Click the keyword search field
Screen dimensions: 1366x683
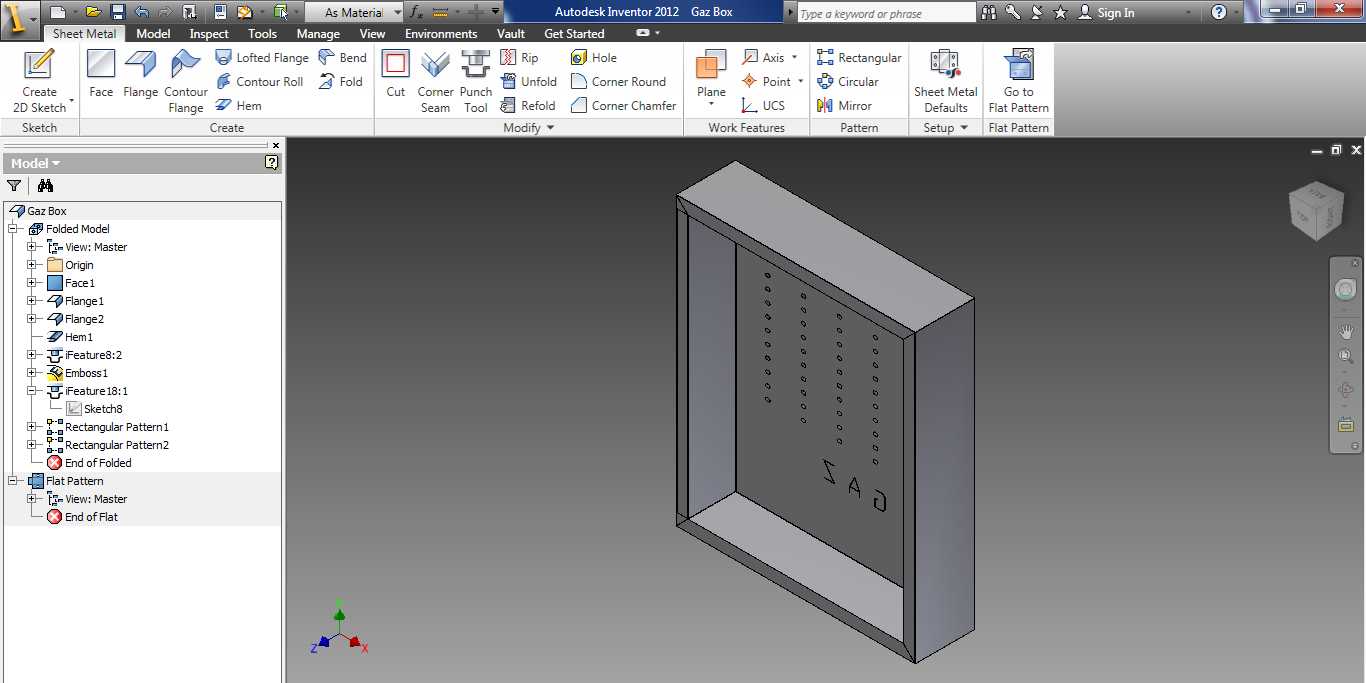click(x=886, y=13)
